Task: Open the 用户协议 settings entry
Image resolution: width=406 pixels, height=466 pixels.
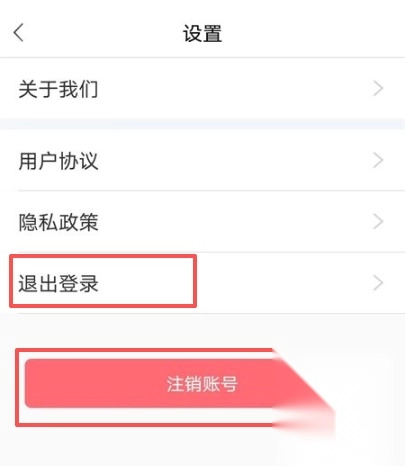Action: (x=203, y=161)
